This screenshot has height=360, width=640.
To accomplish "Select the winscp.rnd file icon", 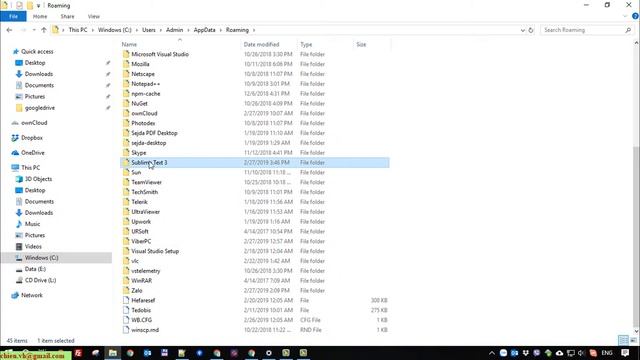I will 126,329.
